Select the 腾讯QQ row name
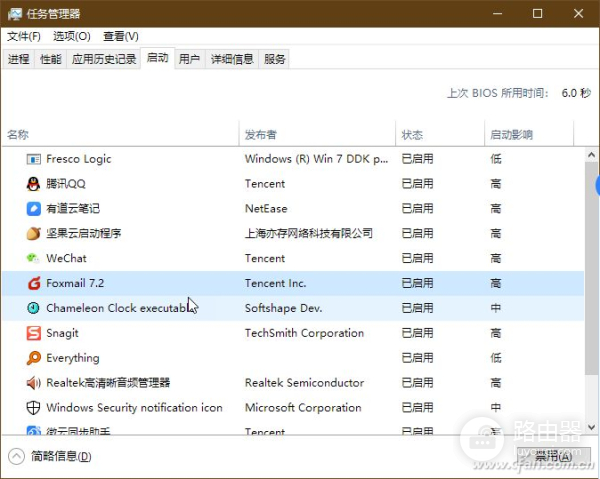Image resolution: width=600 pixels, height=479 pixels. [x=66, y=184]
